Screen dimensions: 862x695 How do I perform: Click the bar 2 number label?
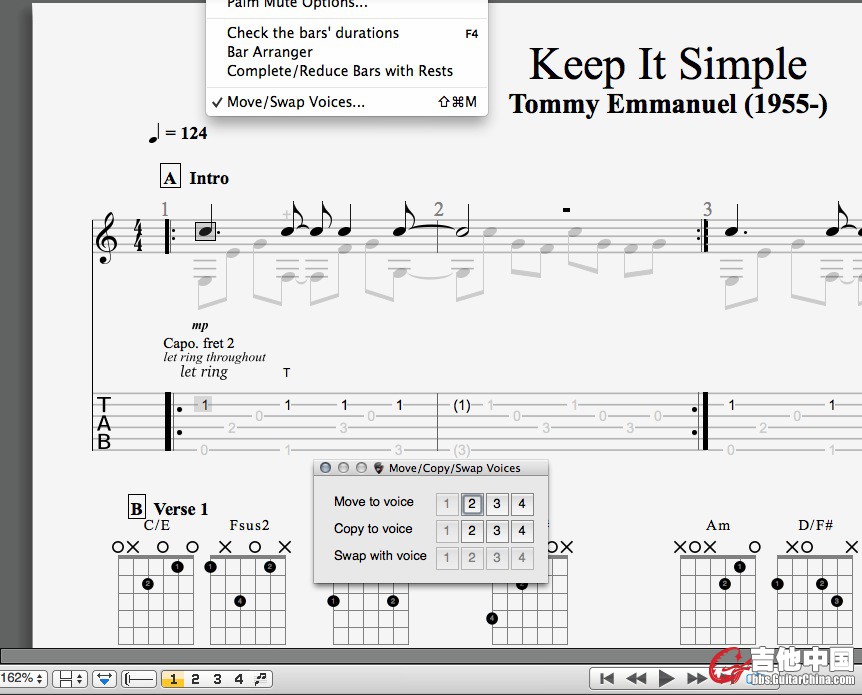[438, 209]
